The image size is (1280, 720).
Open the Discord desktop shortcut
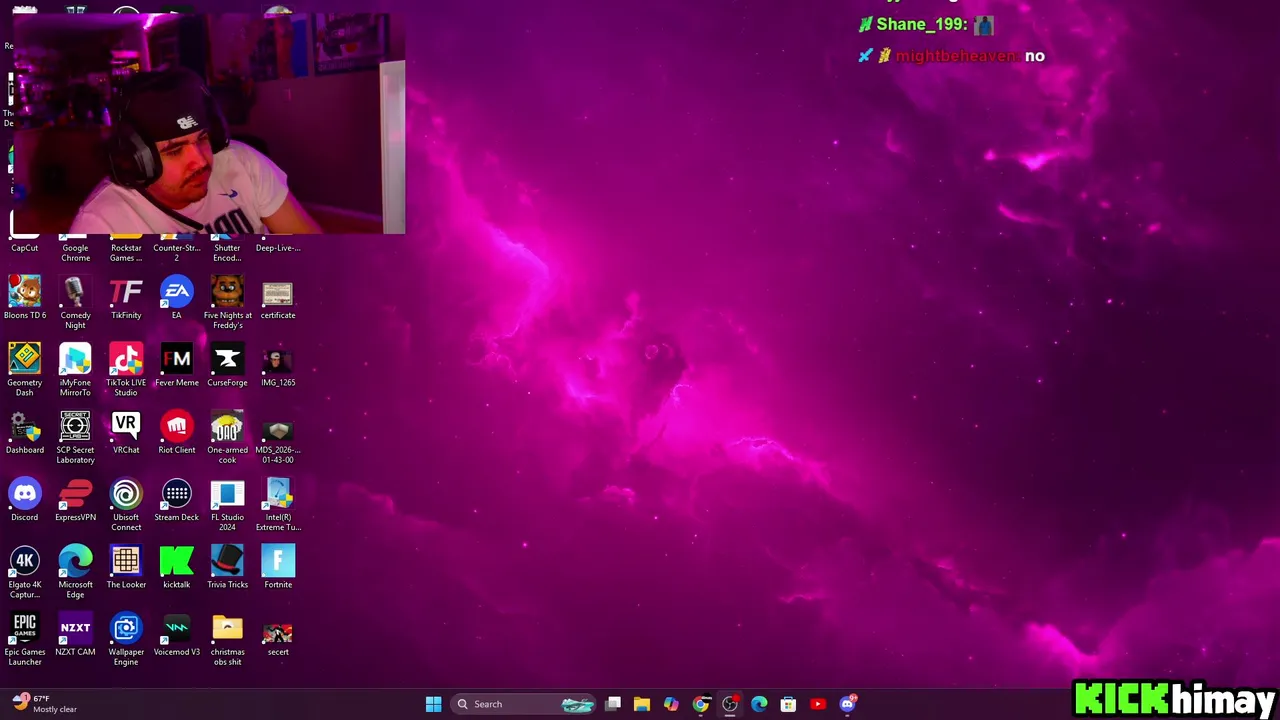point(25,500)
